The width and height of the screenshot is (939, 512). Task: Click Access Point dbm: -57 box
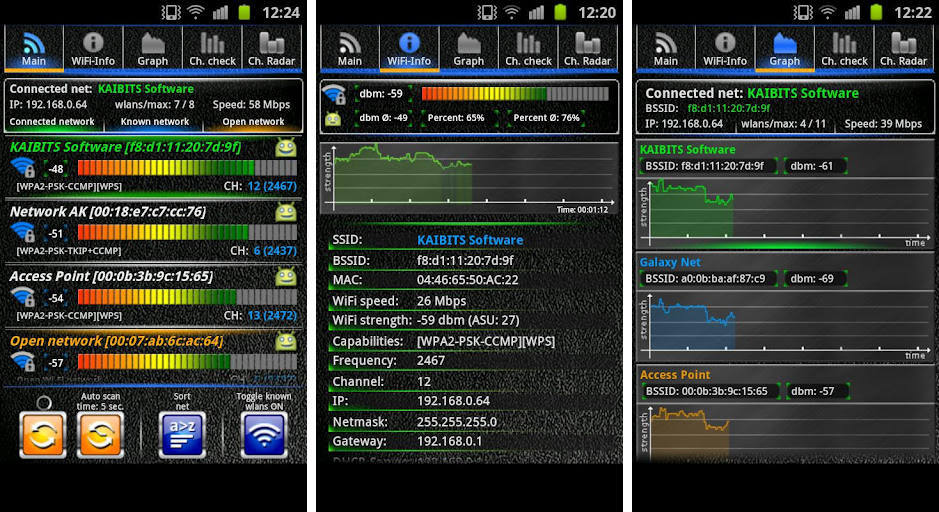point(817,391)
